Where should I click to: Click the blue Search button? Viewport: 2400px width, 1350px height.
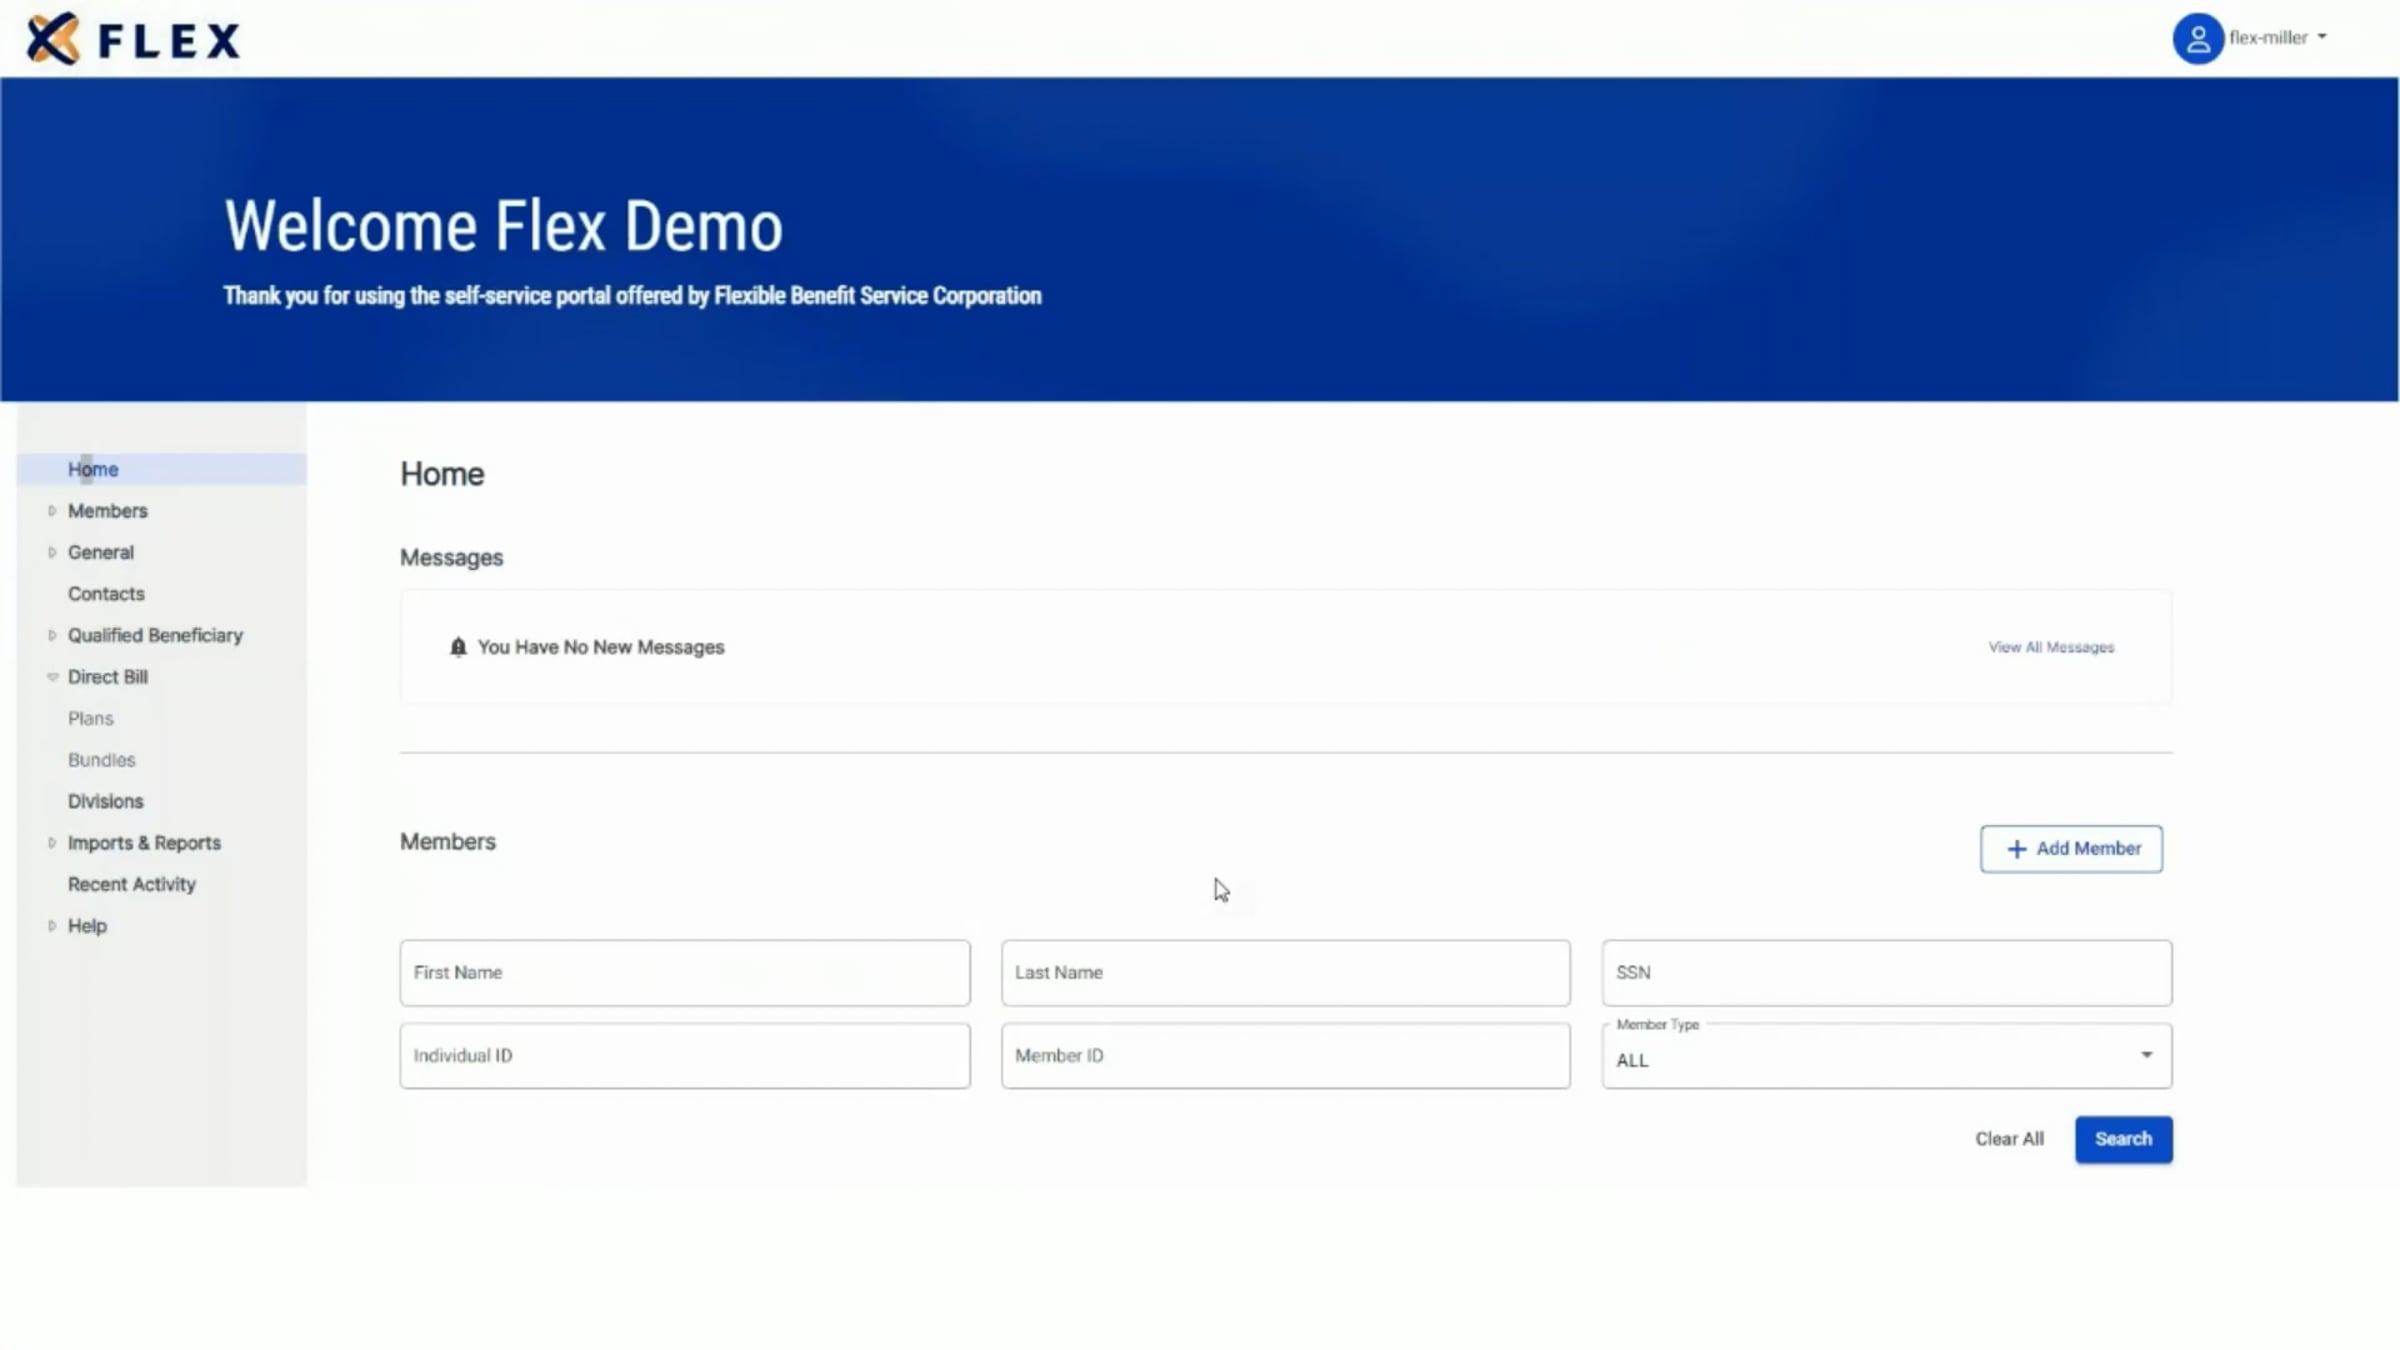click(2123, 1139)
